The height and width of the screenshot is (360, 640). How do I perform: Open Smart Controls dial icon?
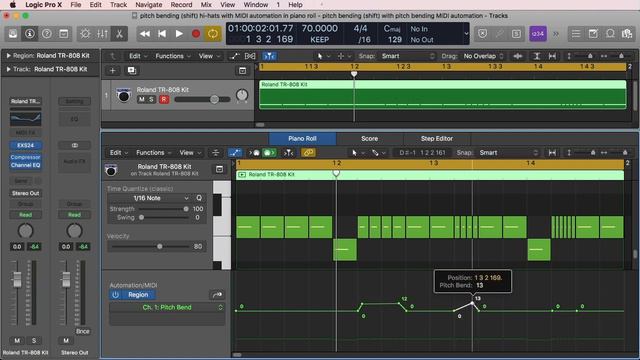pos(85,33)
